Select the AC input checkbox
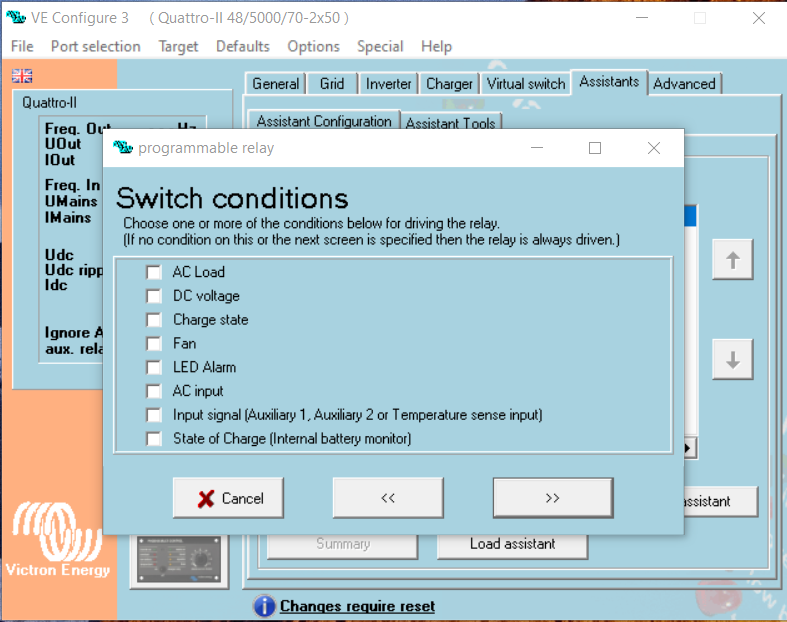This screenshot has height=622, width=787. tap(154, 391)
